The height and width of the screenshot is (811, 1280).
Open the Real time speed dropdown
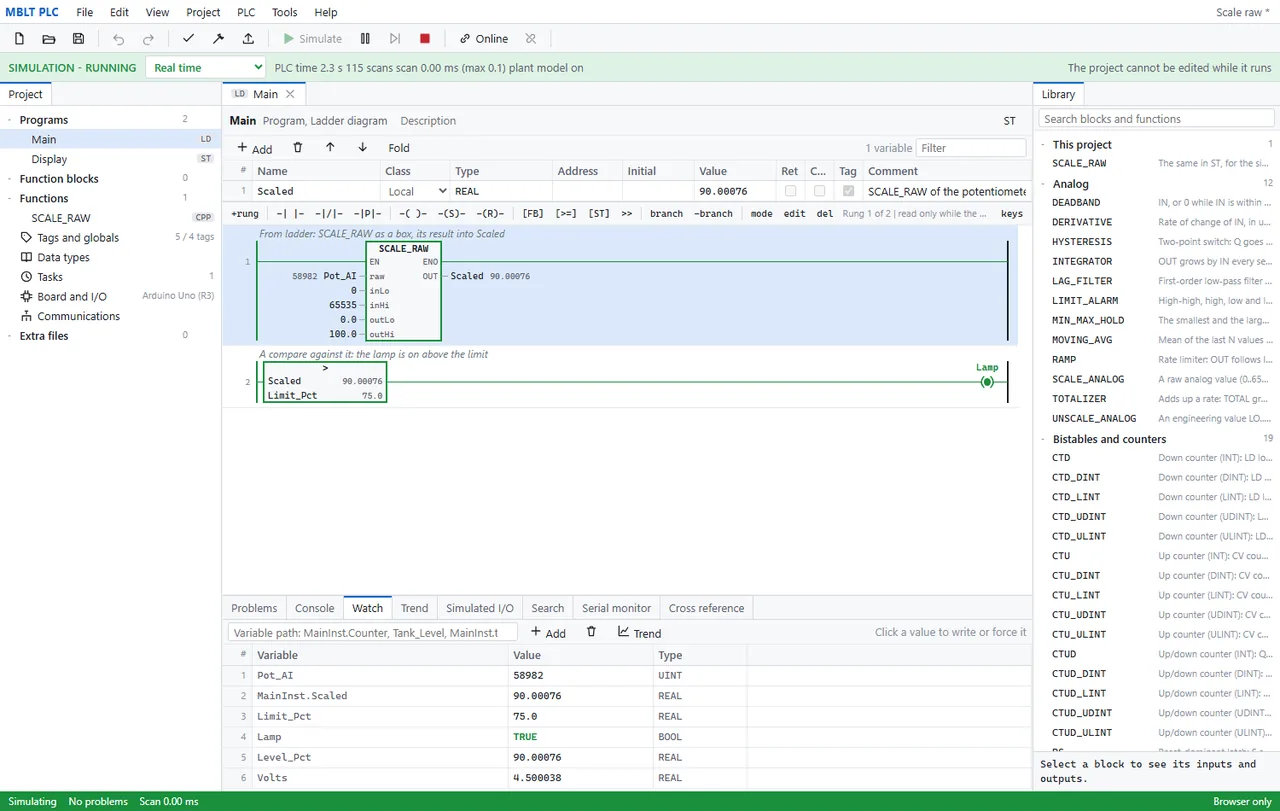pyautogui.click(x=207, y=68)
